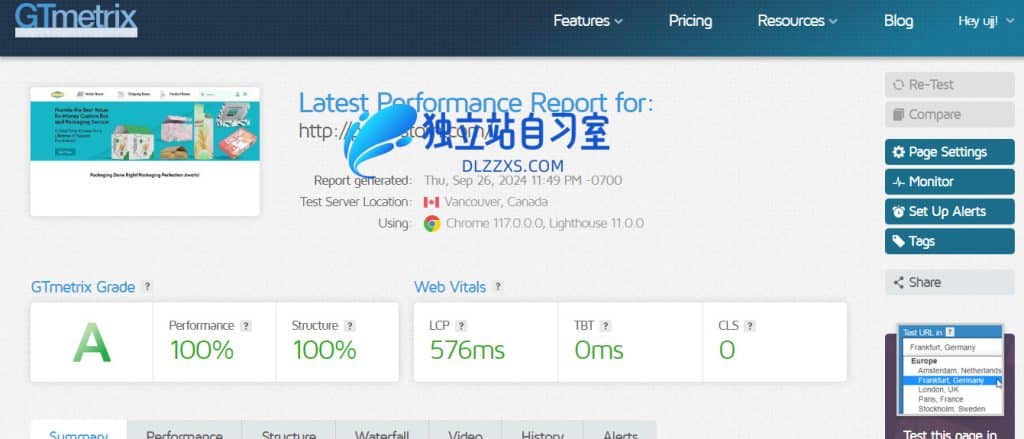Screen dimensions: 1024x439
Task: Click the 100% Performance score
Action: click(x=202, y=350)
